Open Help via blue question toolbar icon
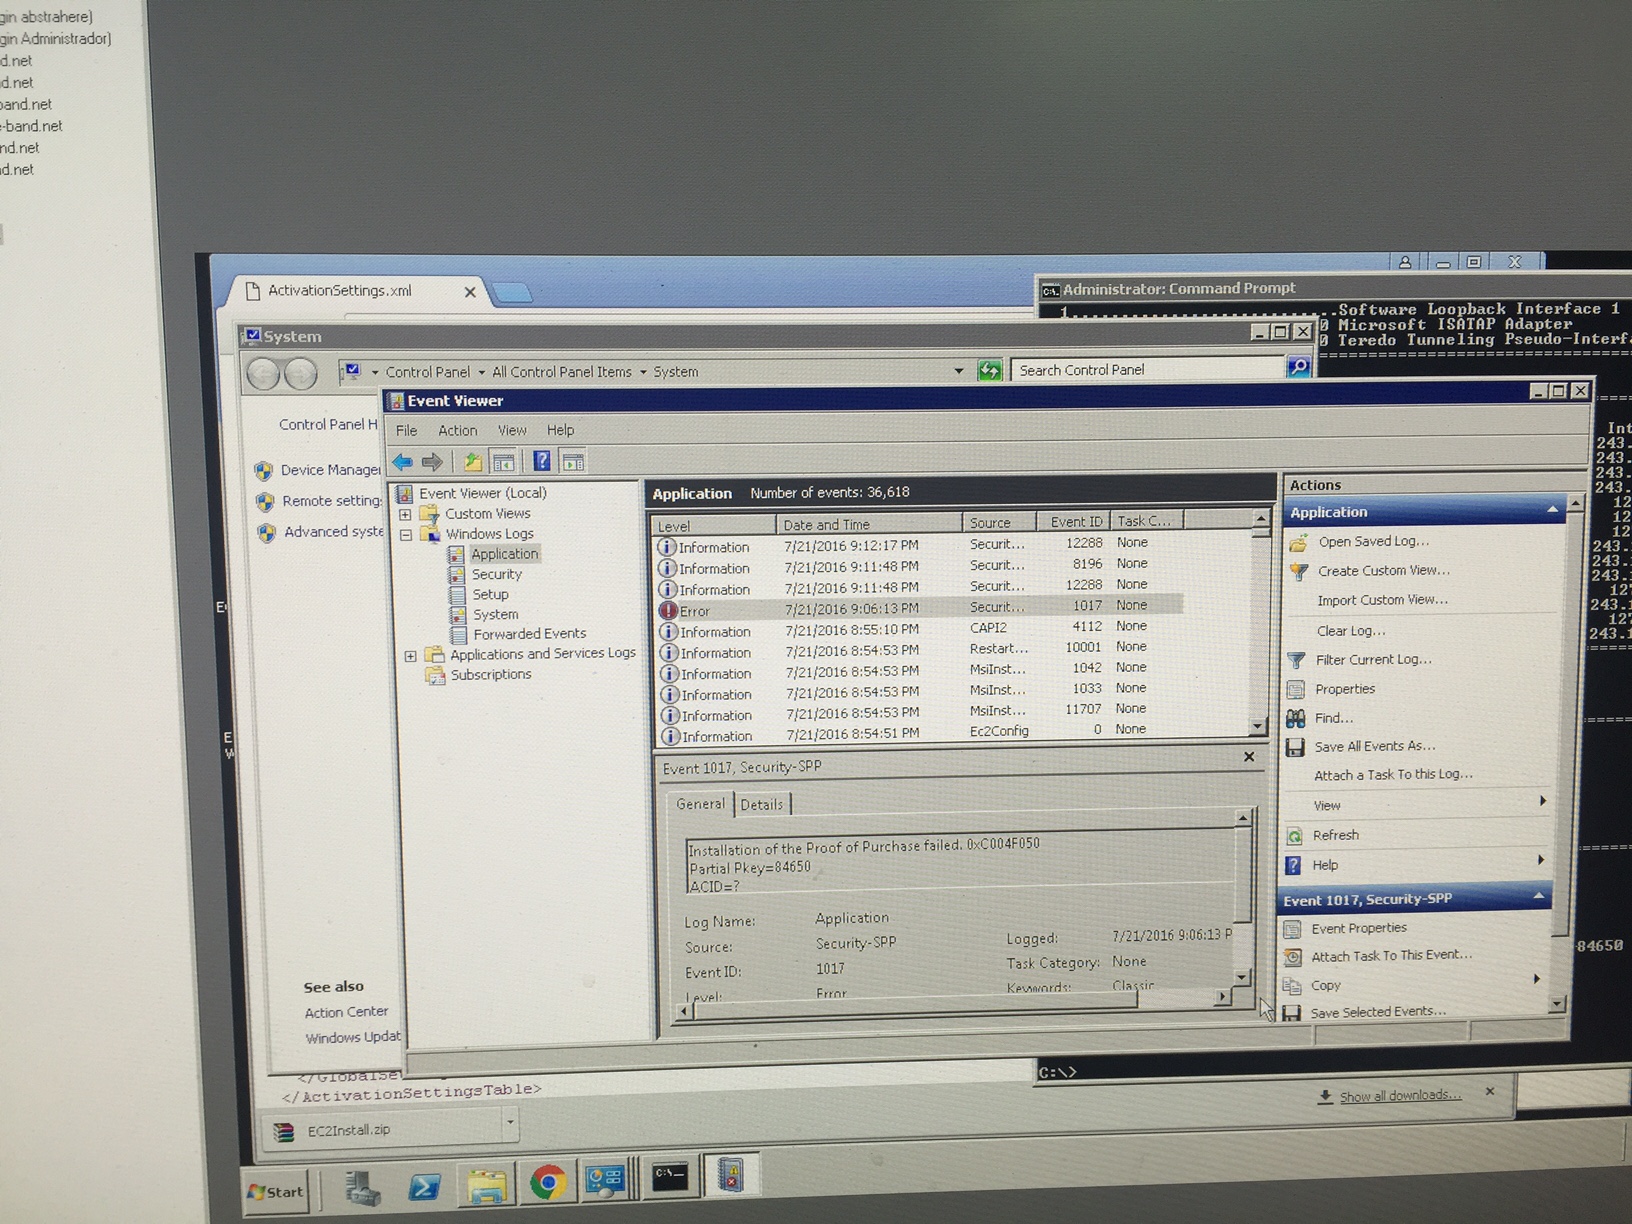Screen dimensions: 1632x1224 click(x=541, y=461)
